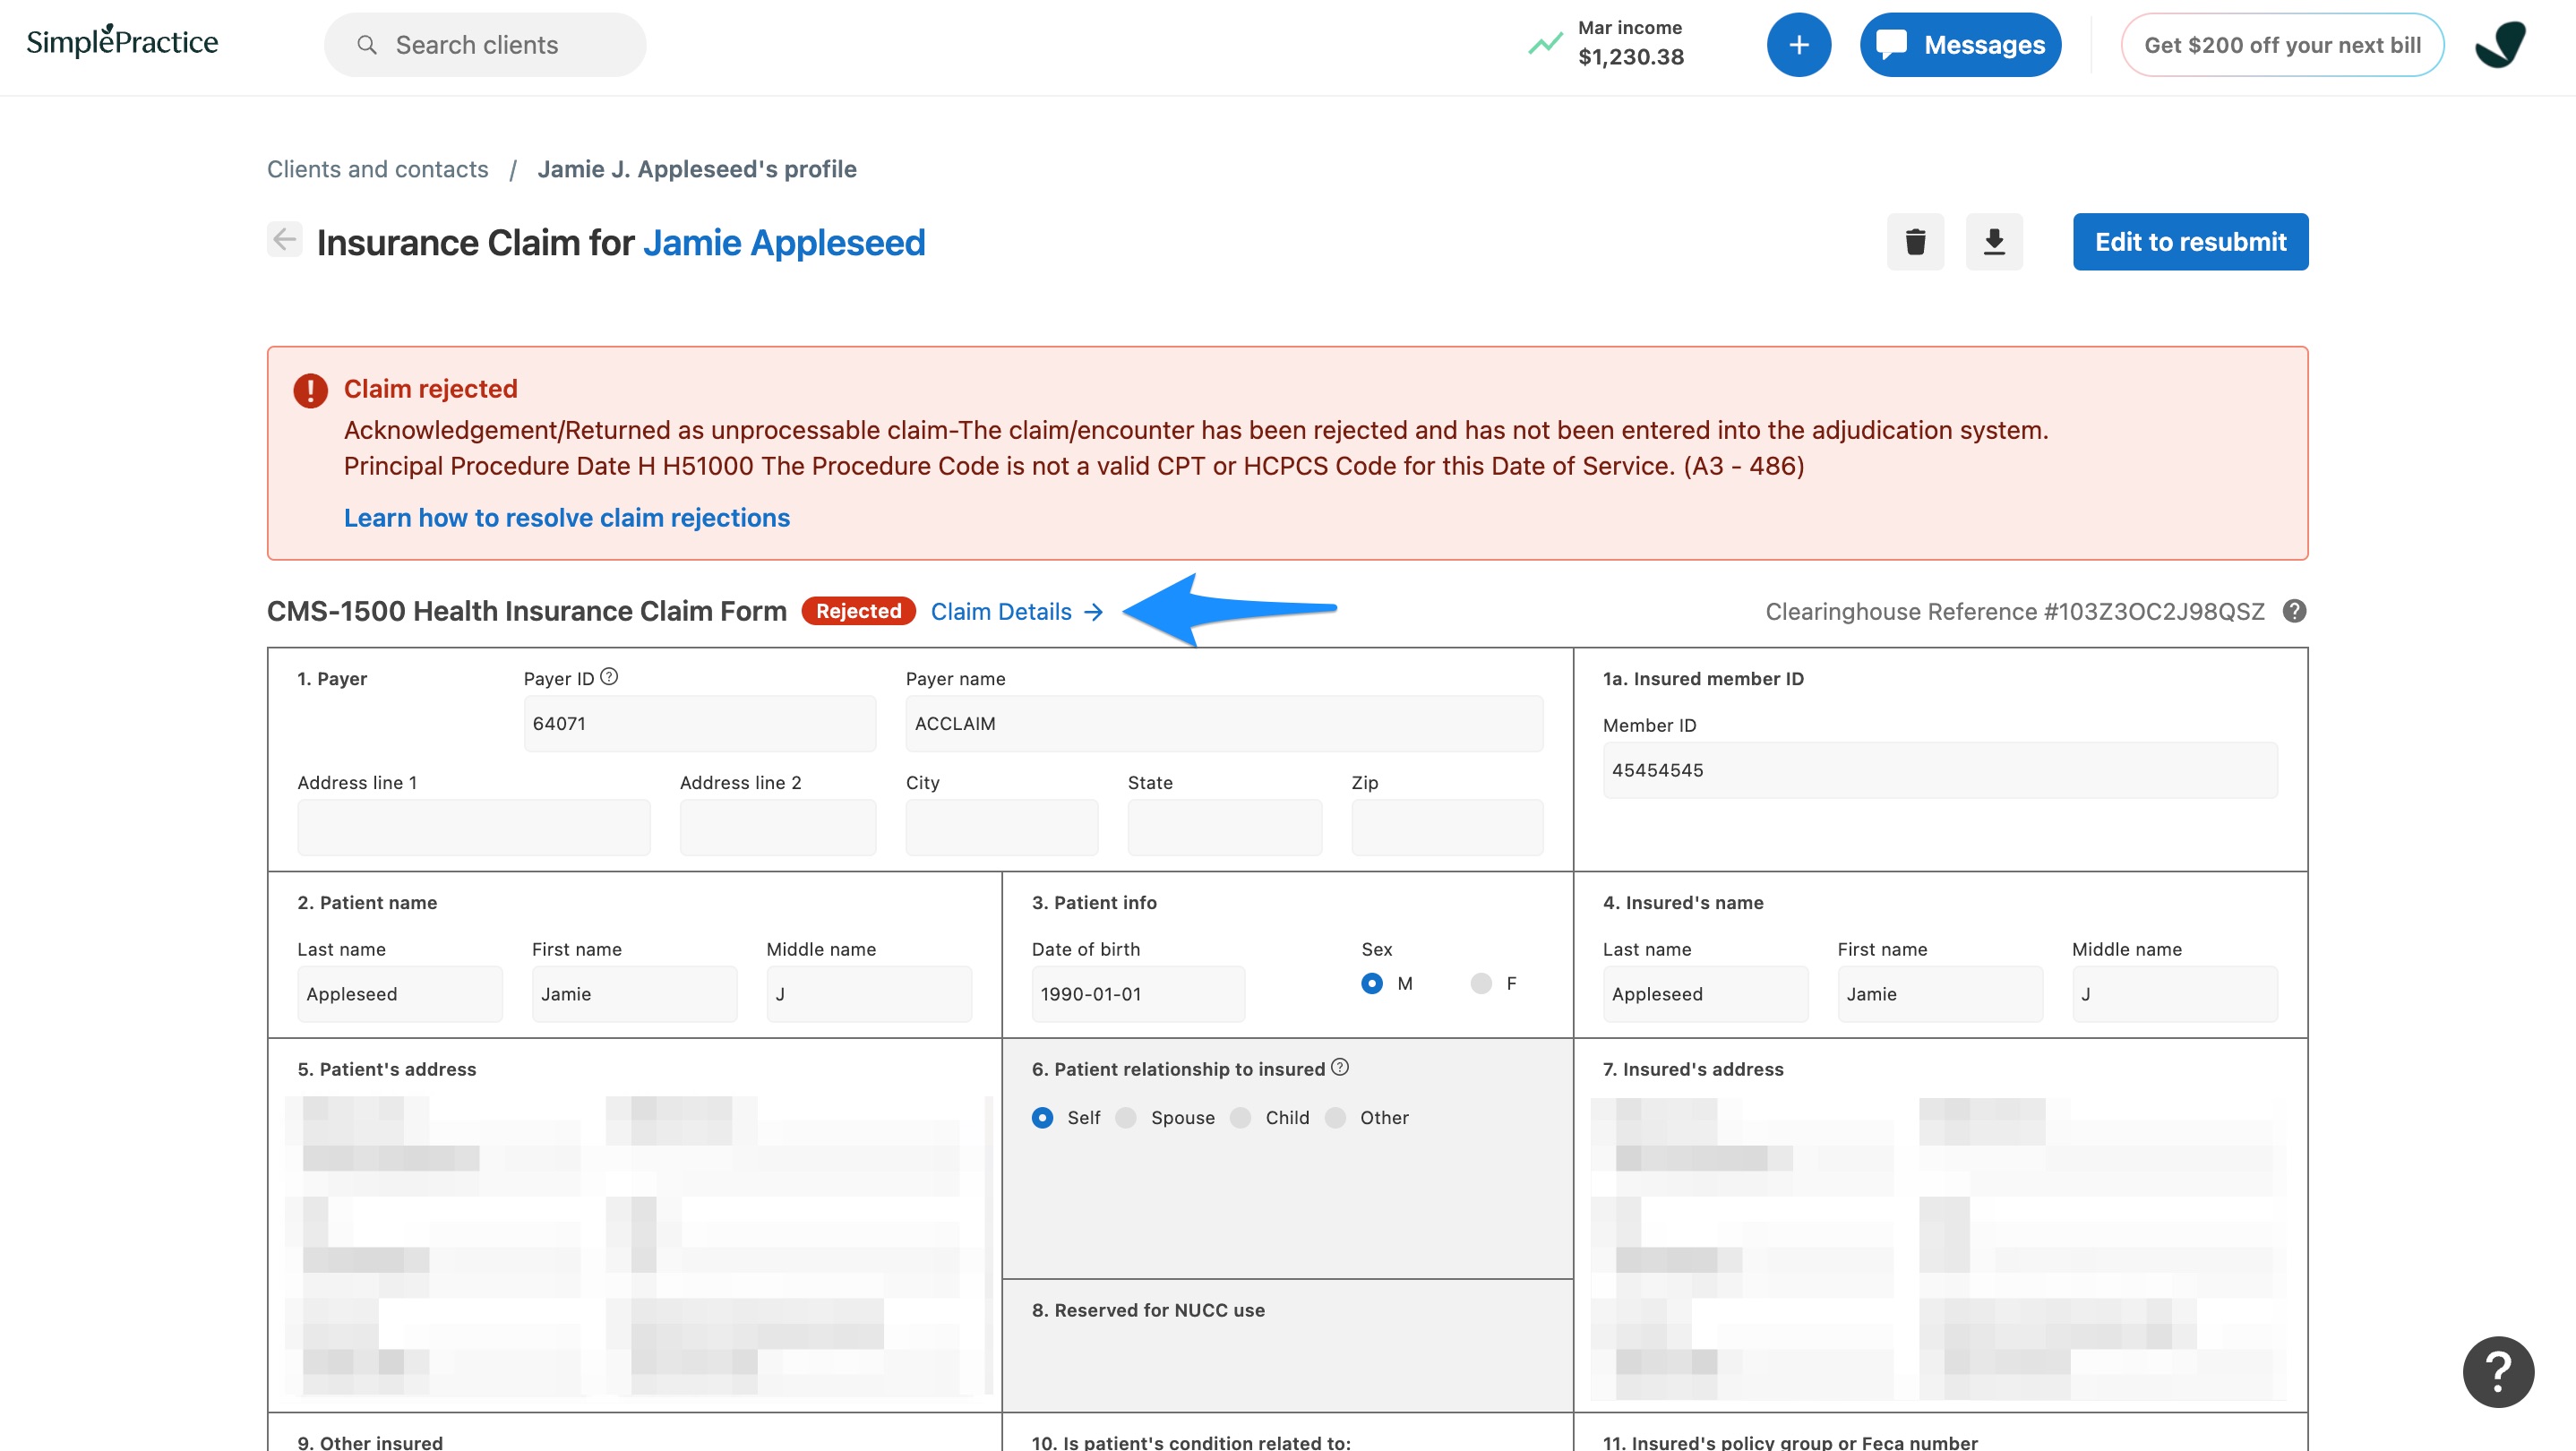2576x1451 pixels.
Task: Click payer Address line 1 field
Action: [474, 827]
